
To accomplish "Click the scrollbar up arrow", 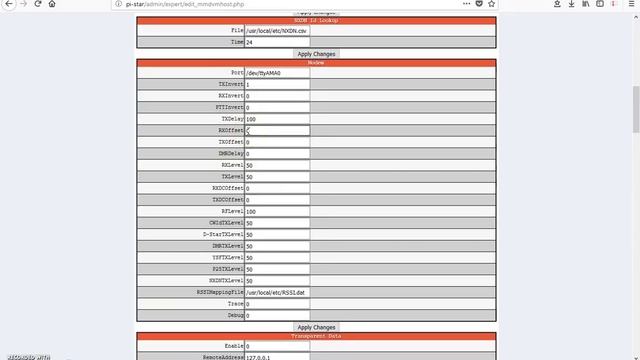I will click(x=636, y=17).
